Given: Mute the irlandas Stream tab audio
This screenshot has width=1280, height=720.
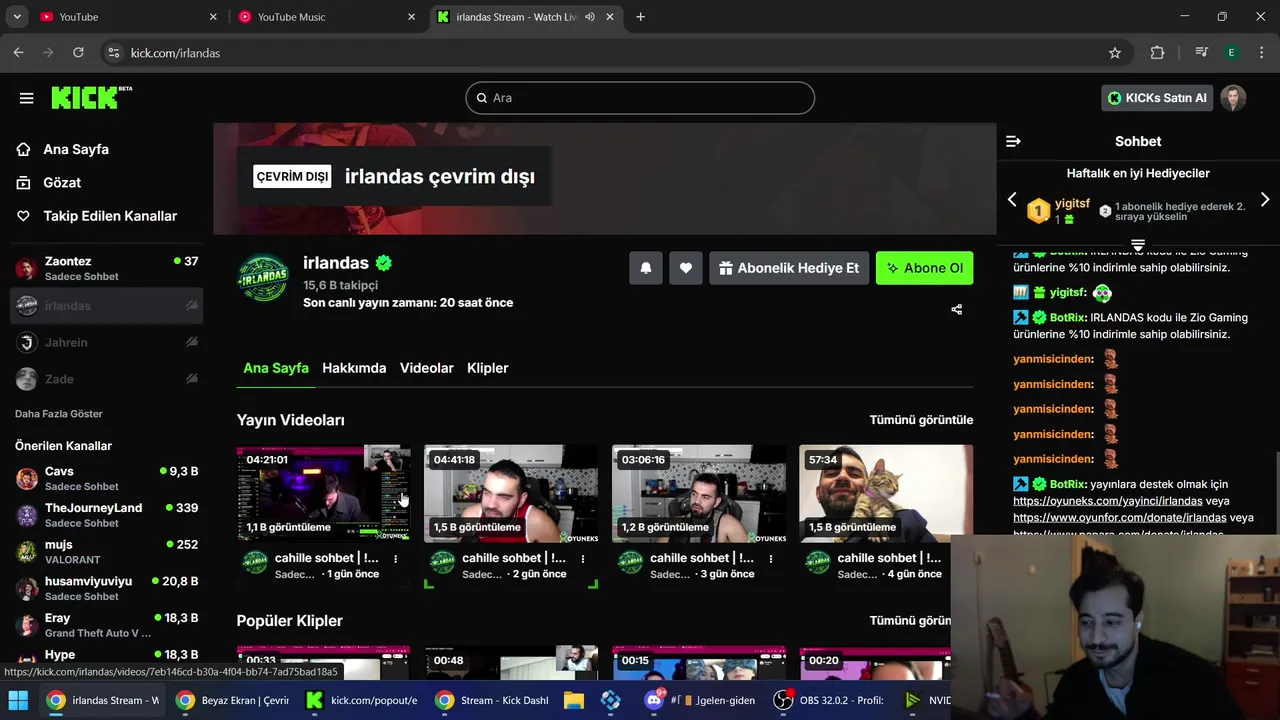Looking at the screenshot, I should pos(590,17).
